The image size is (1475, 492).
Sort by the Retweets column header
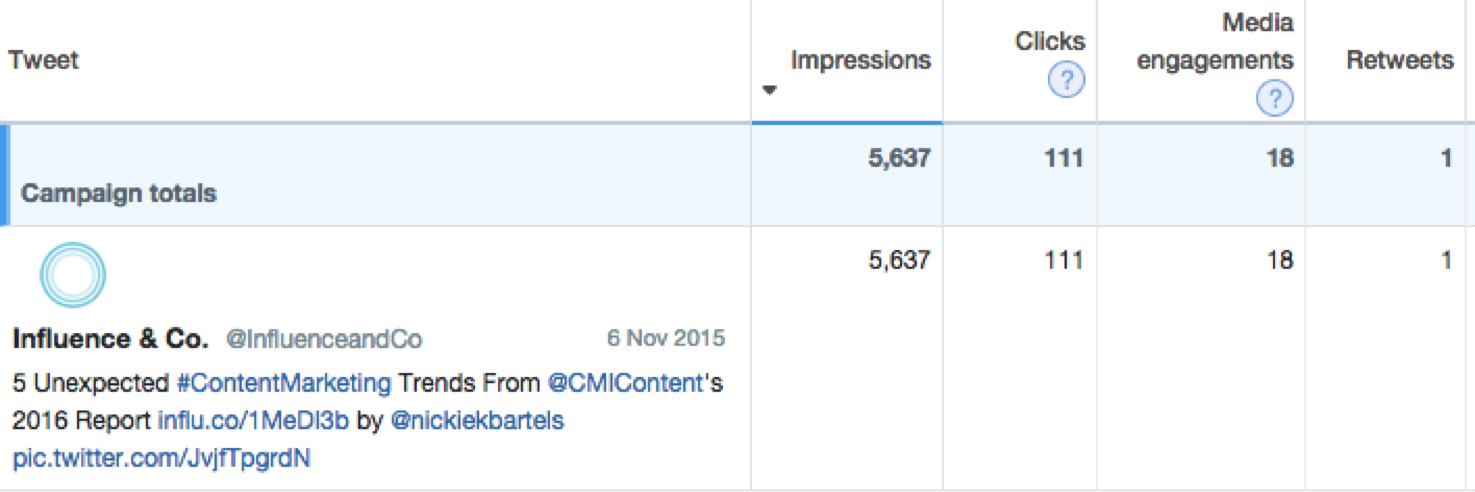pos(1399,60)
